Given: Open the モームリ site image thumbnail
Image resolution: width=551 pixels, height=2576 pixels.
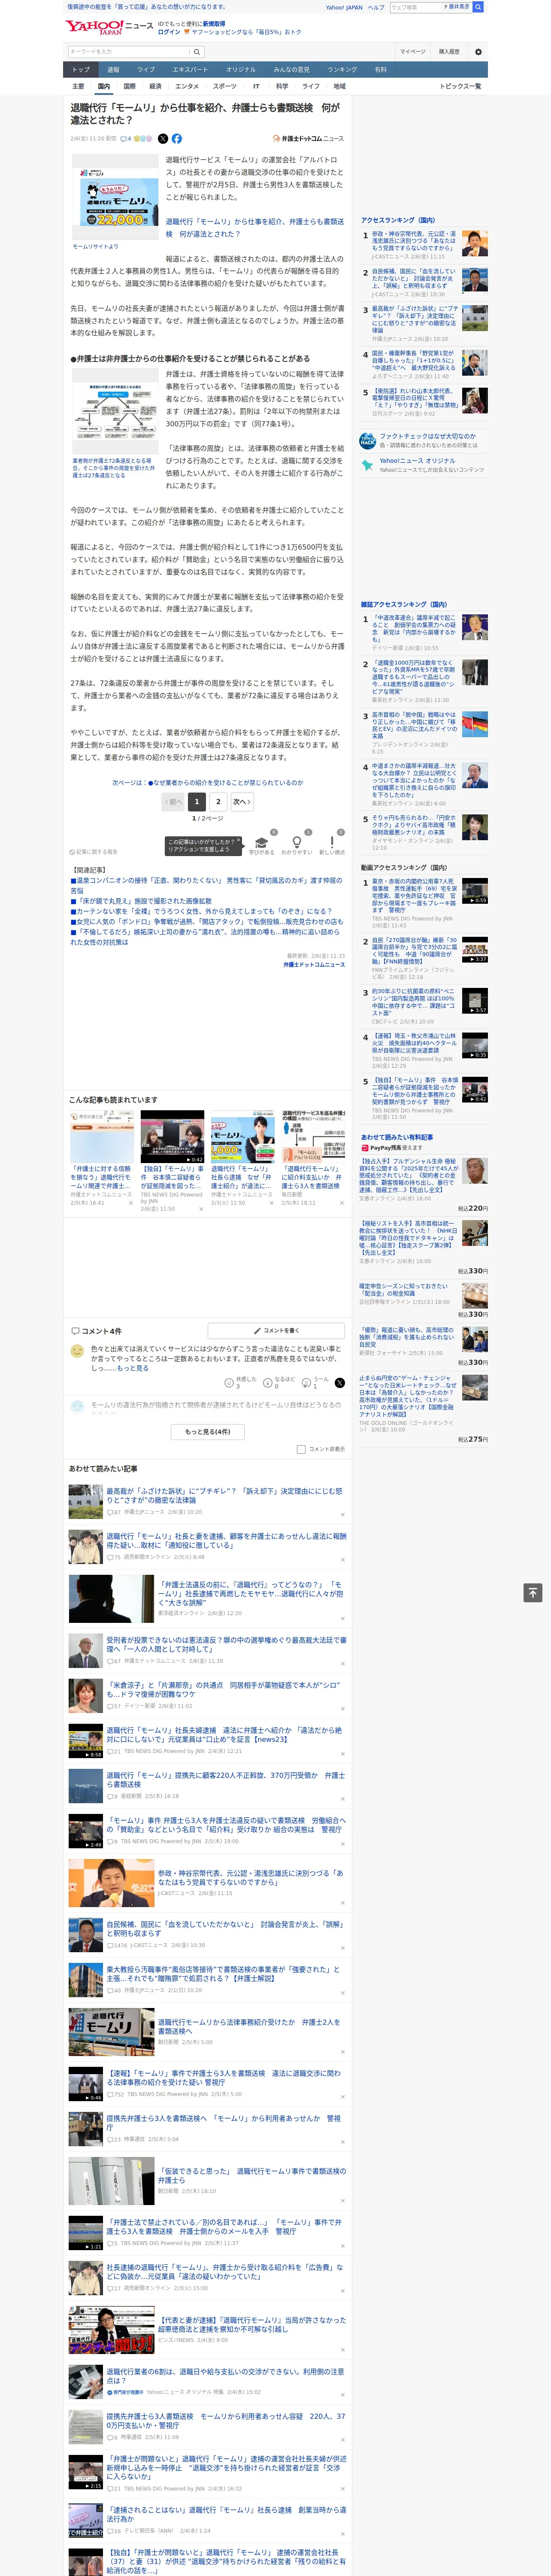Looking at the screenshot, I should point(114,197).
